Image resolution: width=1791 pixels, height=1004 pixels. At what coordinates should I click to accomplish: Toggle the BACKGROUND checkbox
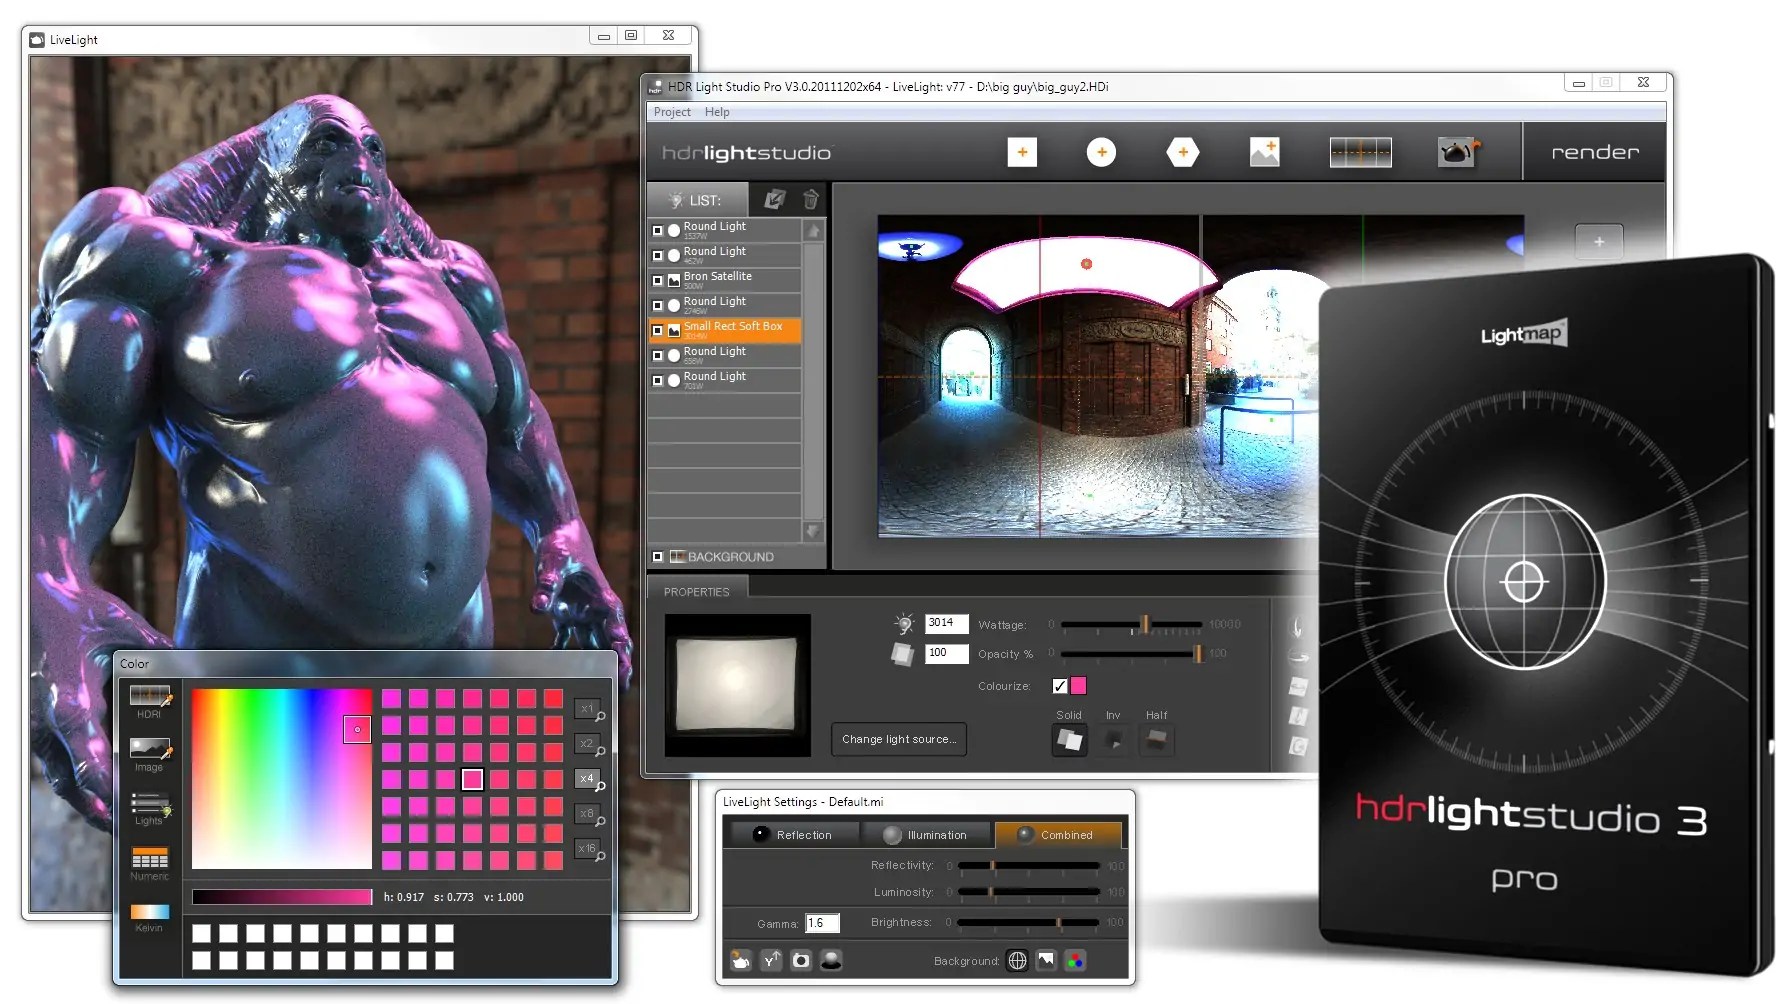[x=657, y=557]
